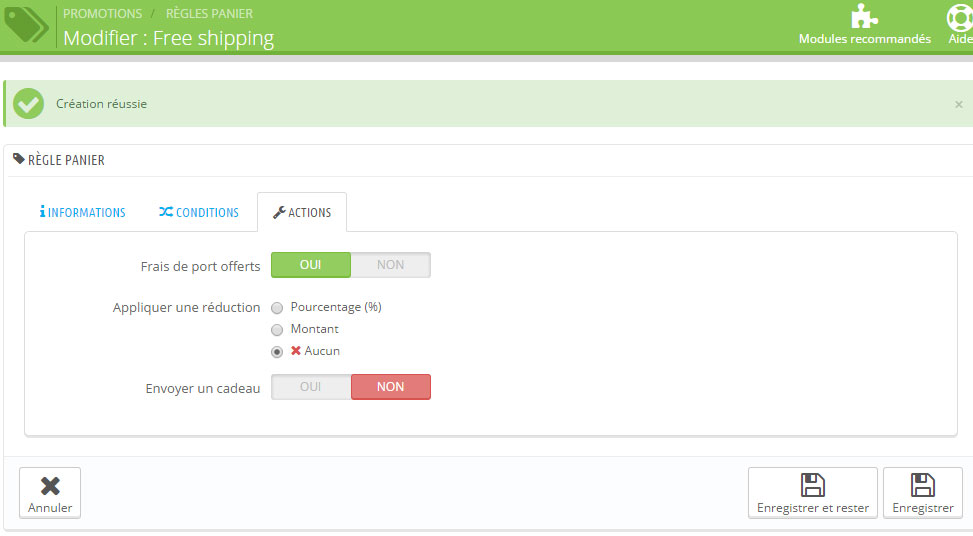The width and height of the screenshot is (973, 536).
Task: Click the Modifier : Free shipping title
Action: 168,38
